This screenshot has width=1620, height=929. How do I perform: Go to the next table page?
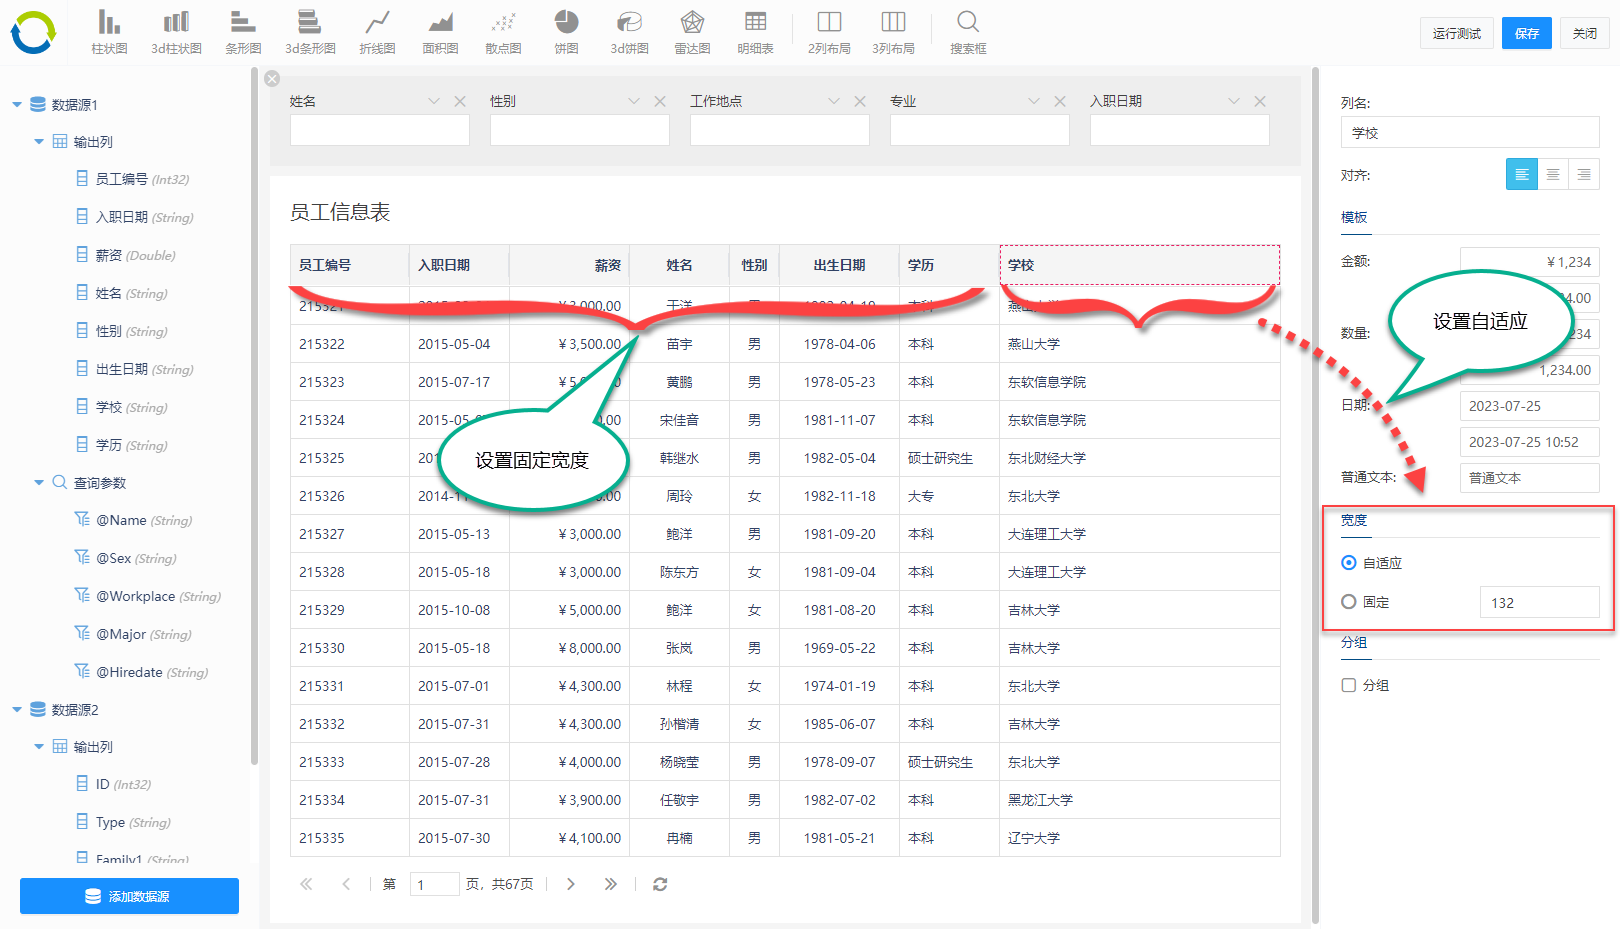tap(571, 884)
